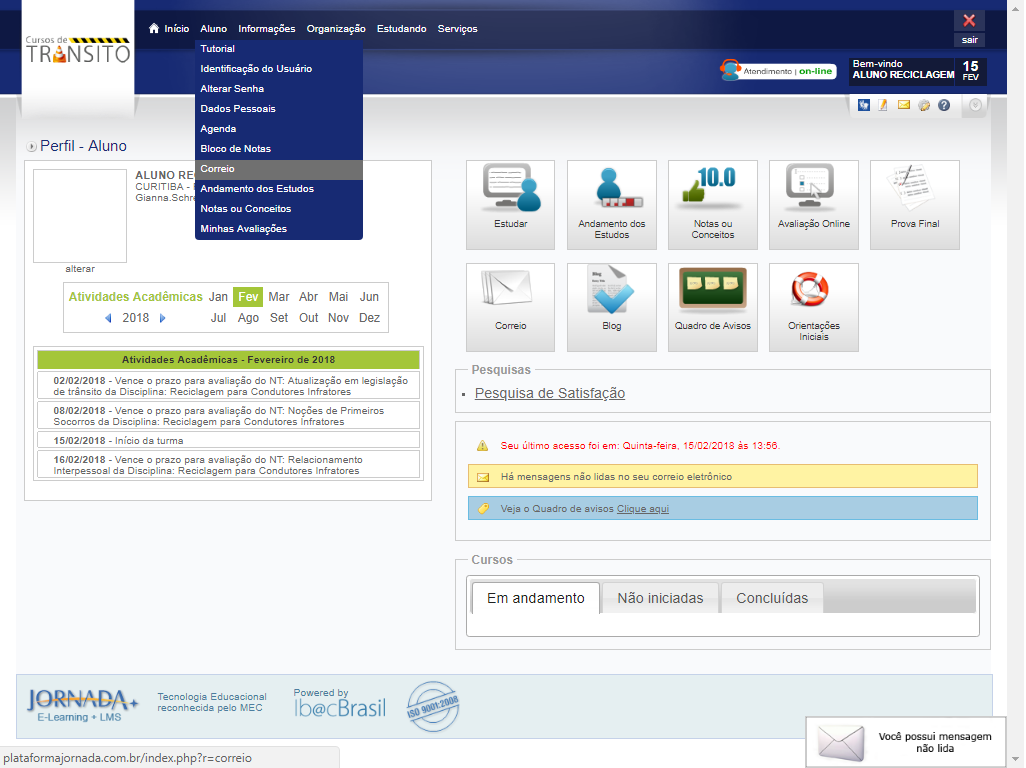Click the yellow unread messages notification bar

click(722, 477)
